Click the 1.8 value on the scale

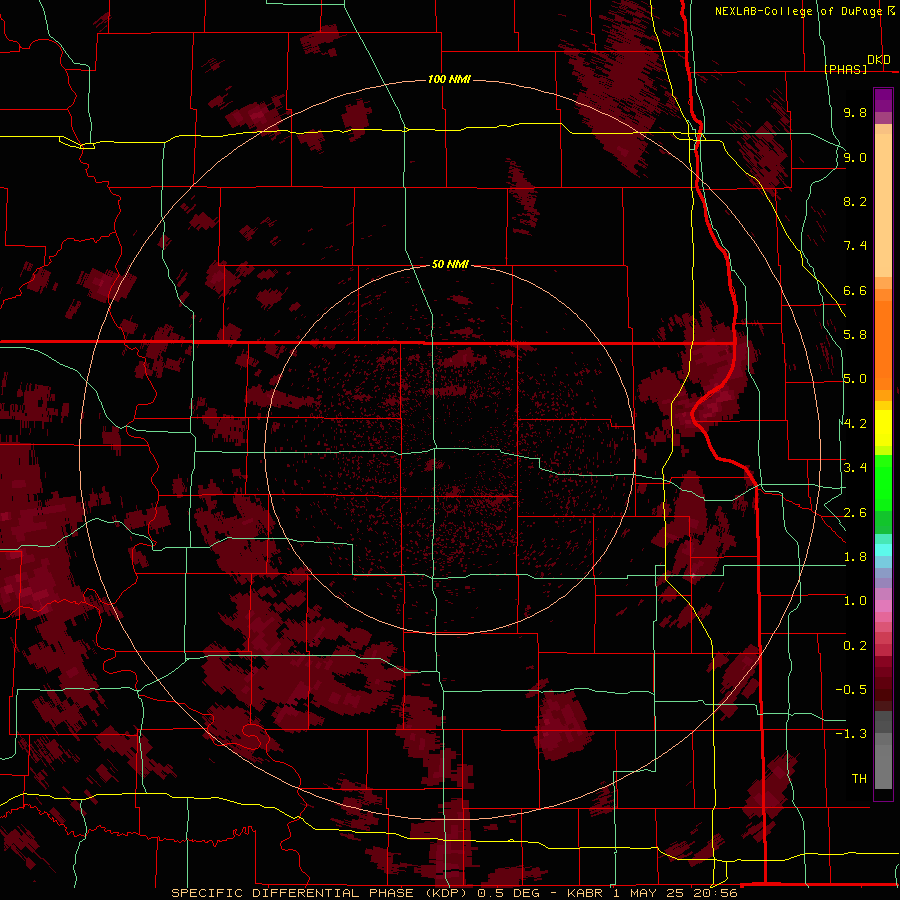(855, 557)
